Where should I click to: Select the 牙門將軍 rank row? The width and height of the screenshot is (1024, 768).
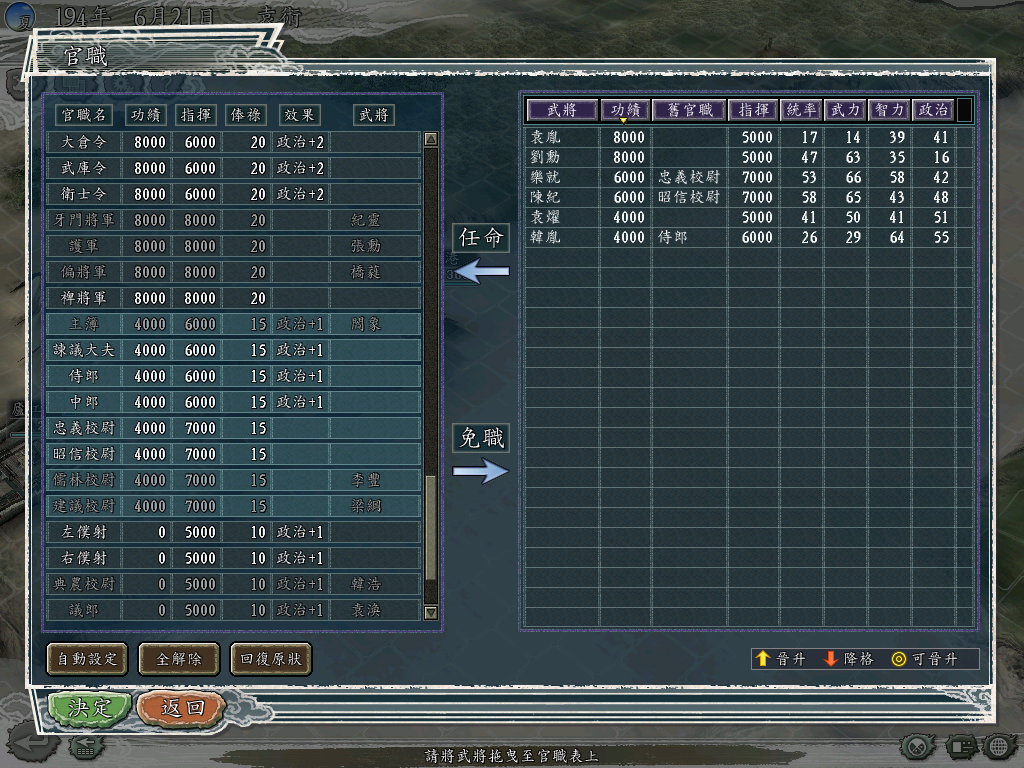click(233, 220)
